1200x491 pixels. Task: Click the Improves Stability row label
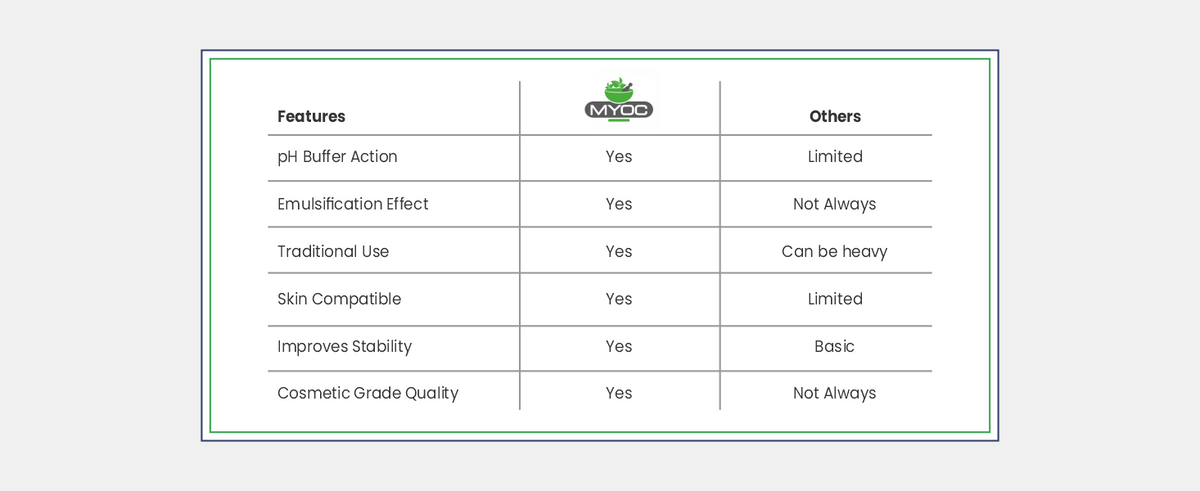pos(344,346)
